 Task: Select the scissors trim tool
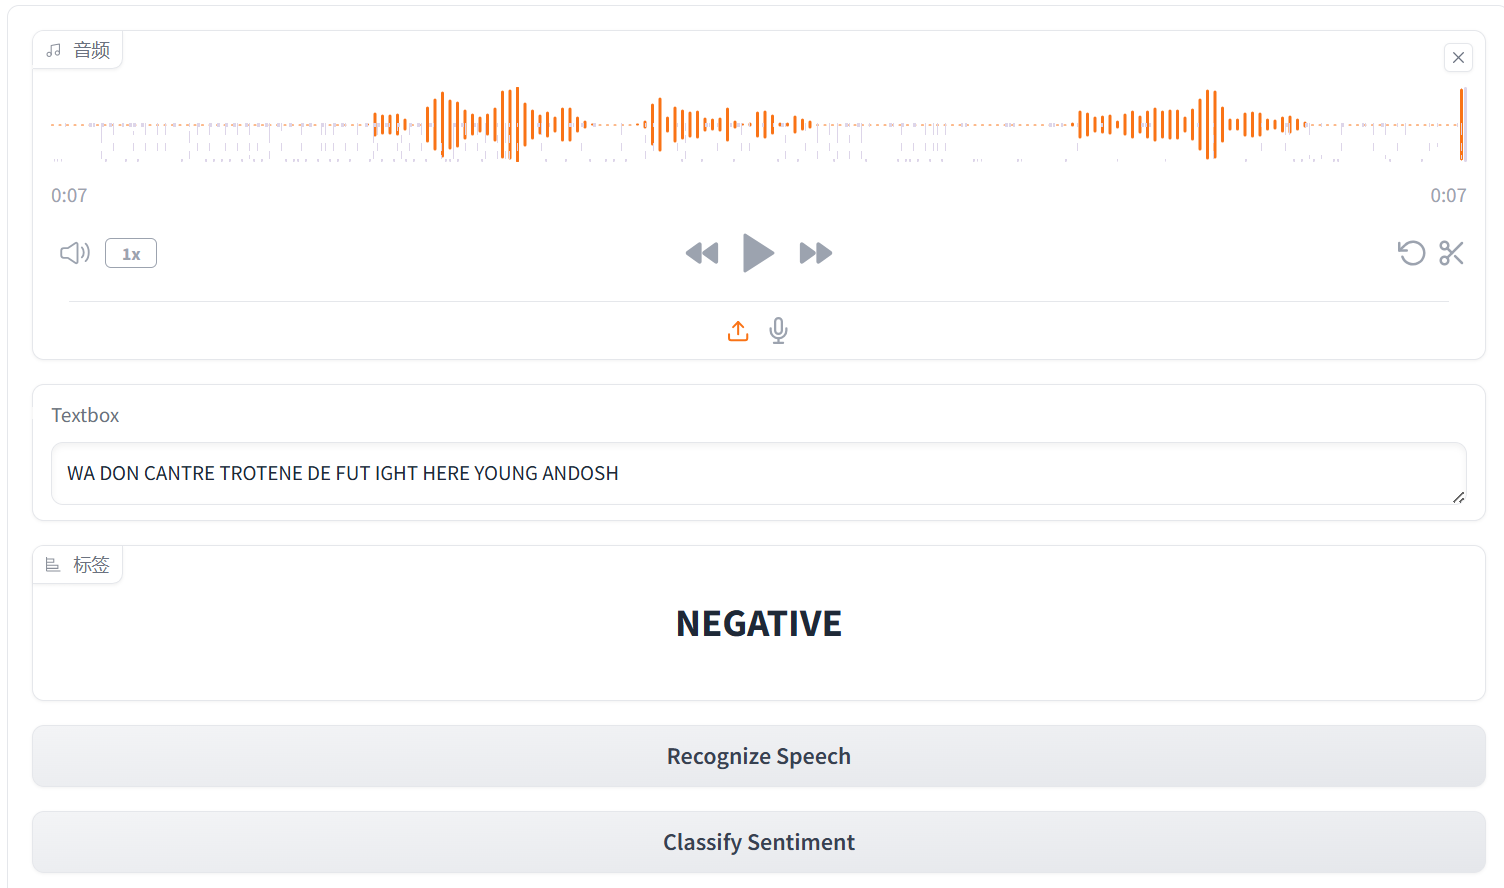1451,253
